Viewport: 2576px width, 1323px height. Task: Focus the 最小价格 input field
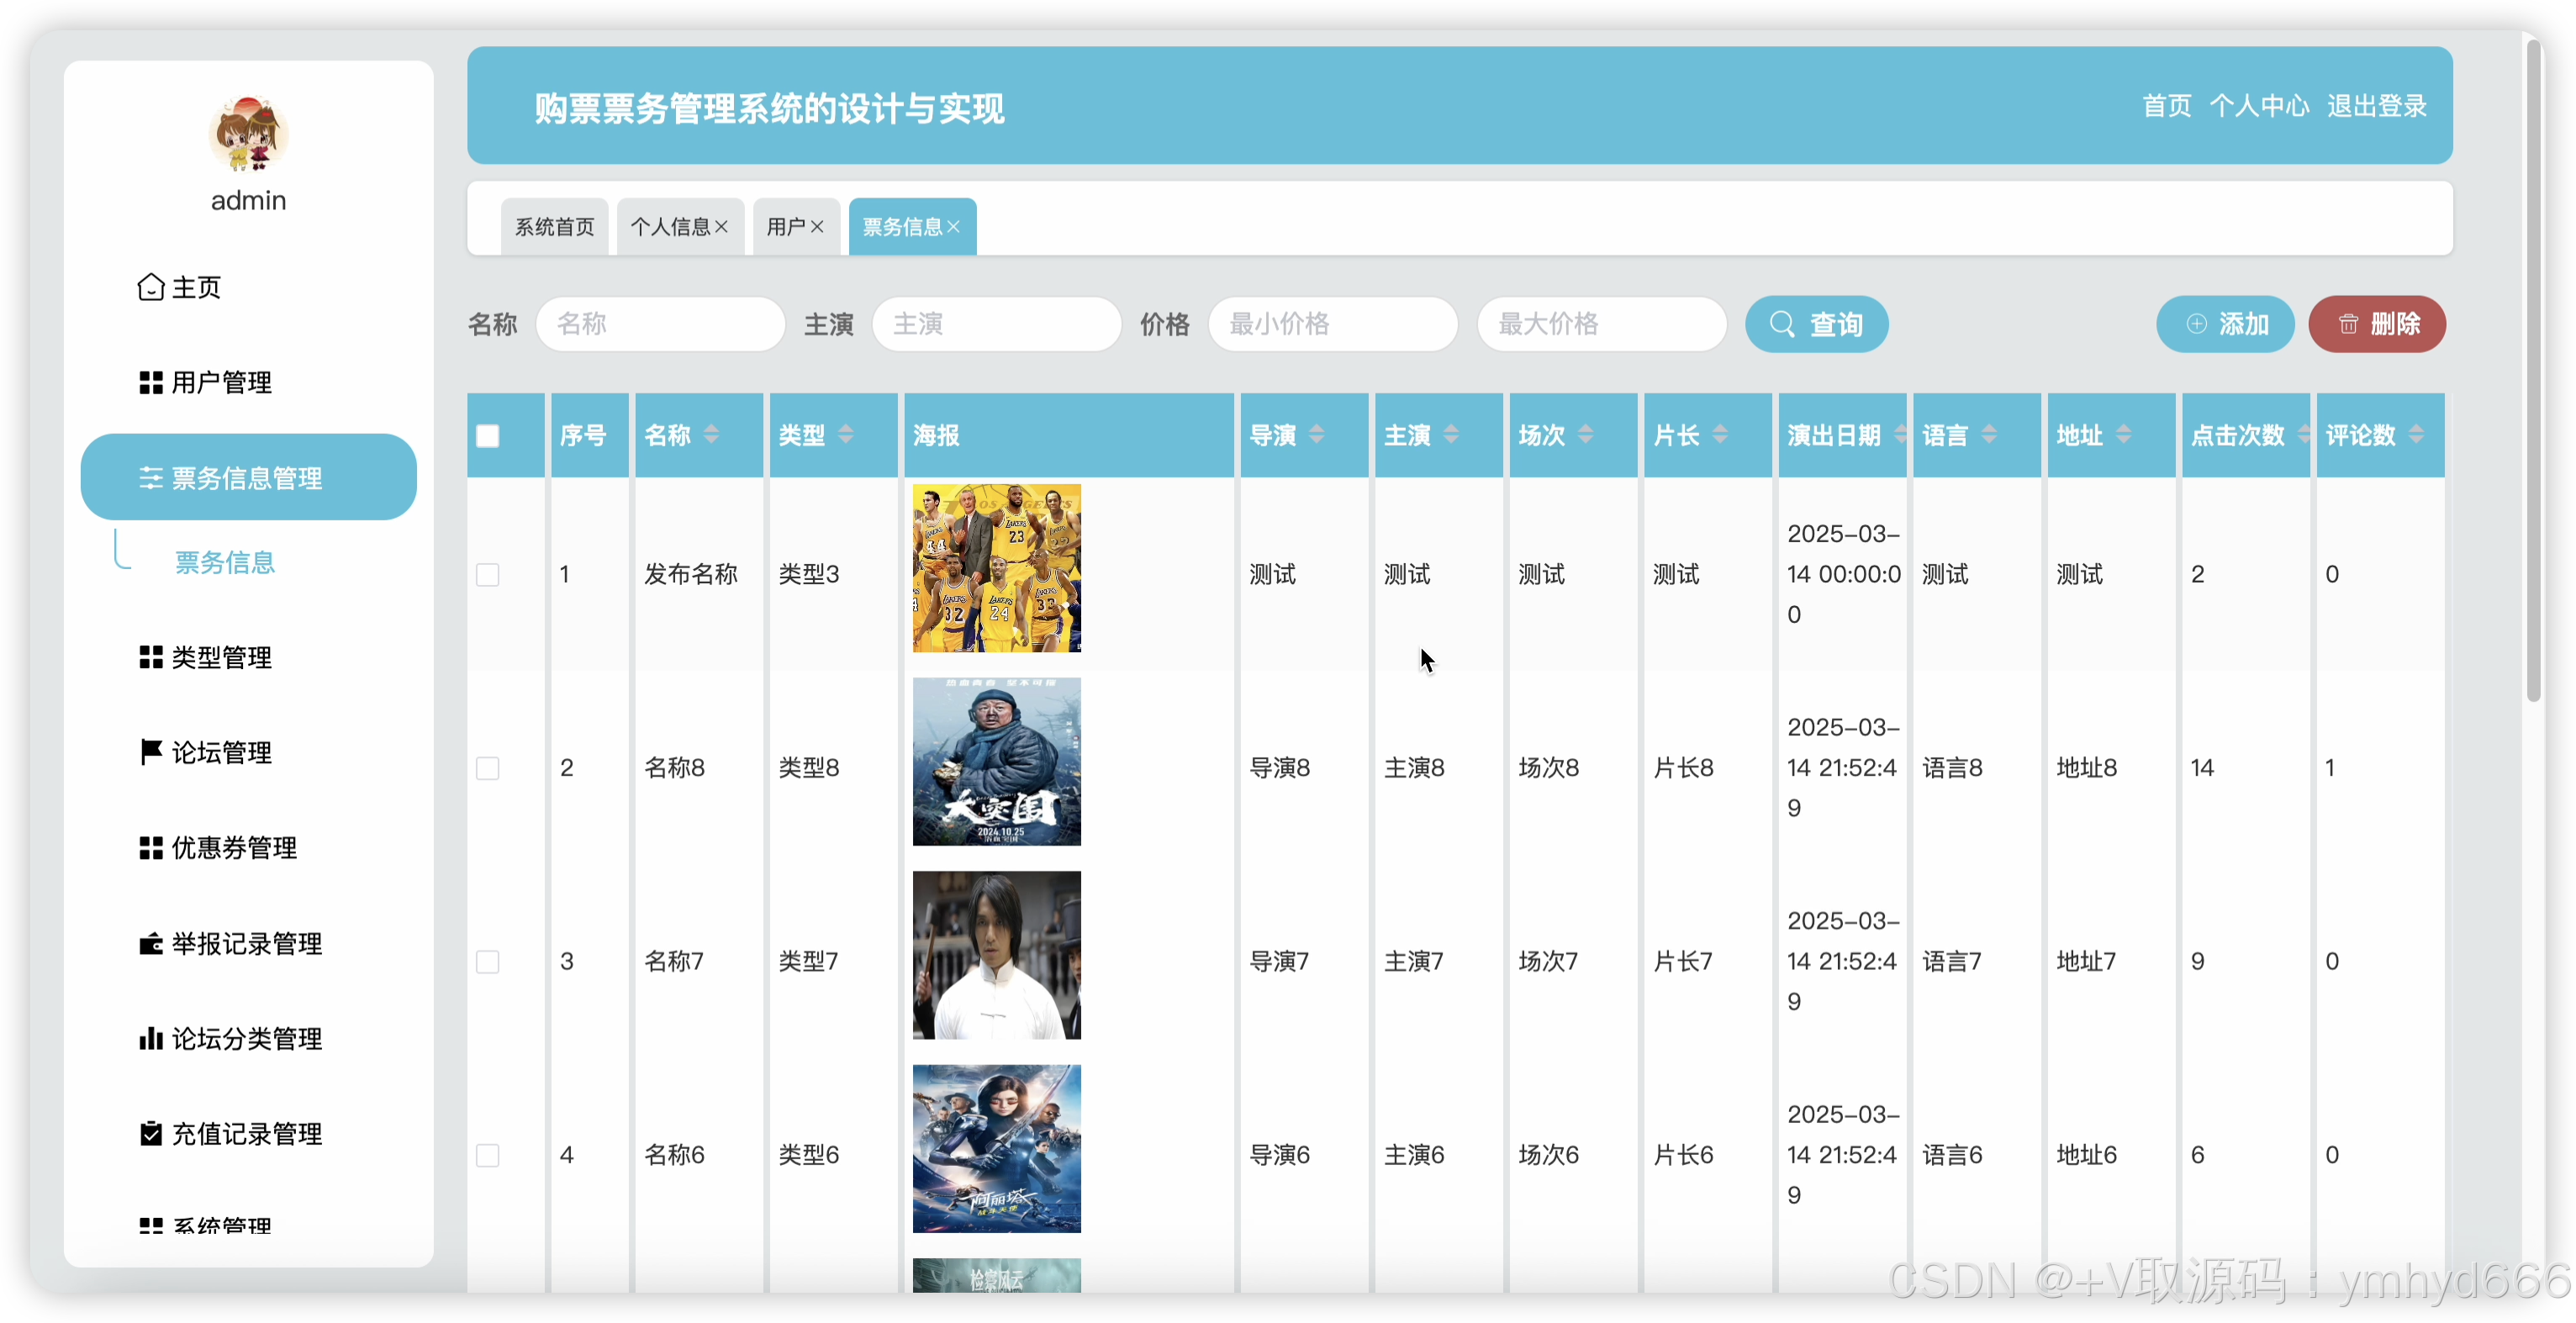(x=1332, y=324)
